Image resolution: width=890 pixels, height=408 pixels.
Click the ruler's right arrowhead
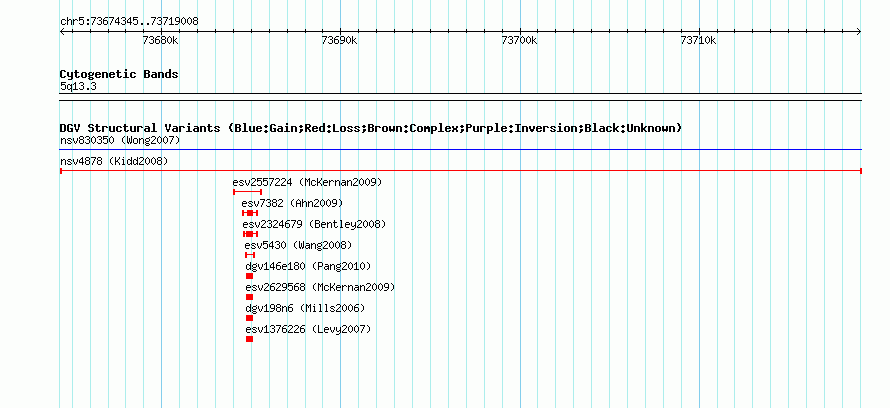click(859, 32)
